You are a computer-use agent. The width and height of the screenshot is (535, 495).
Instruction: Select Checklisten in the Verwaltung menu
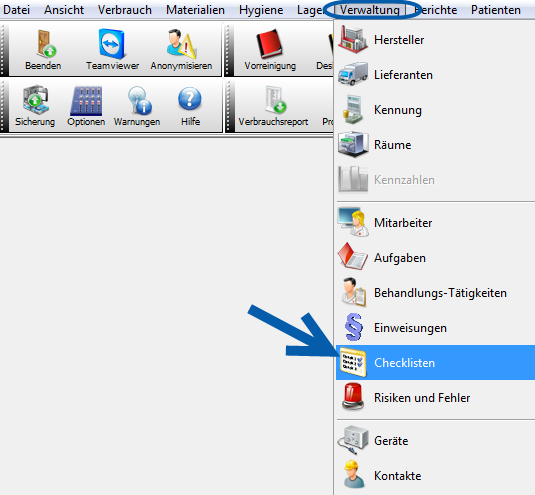click(435, 362)
